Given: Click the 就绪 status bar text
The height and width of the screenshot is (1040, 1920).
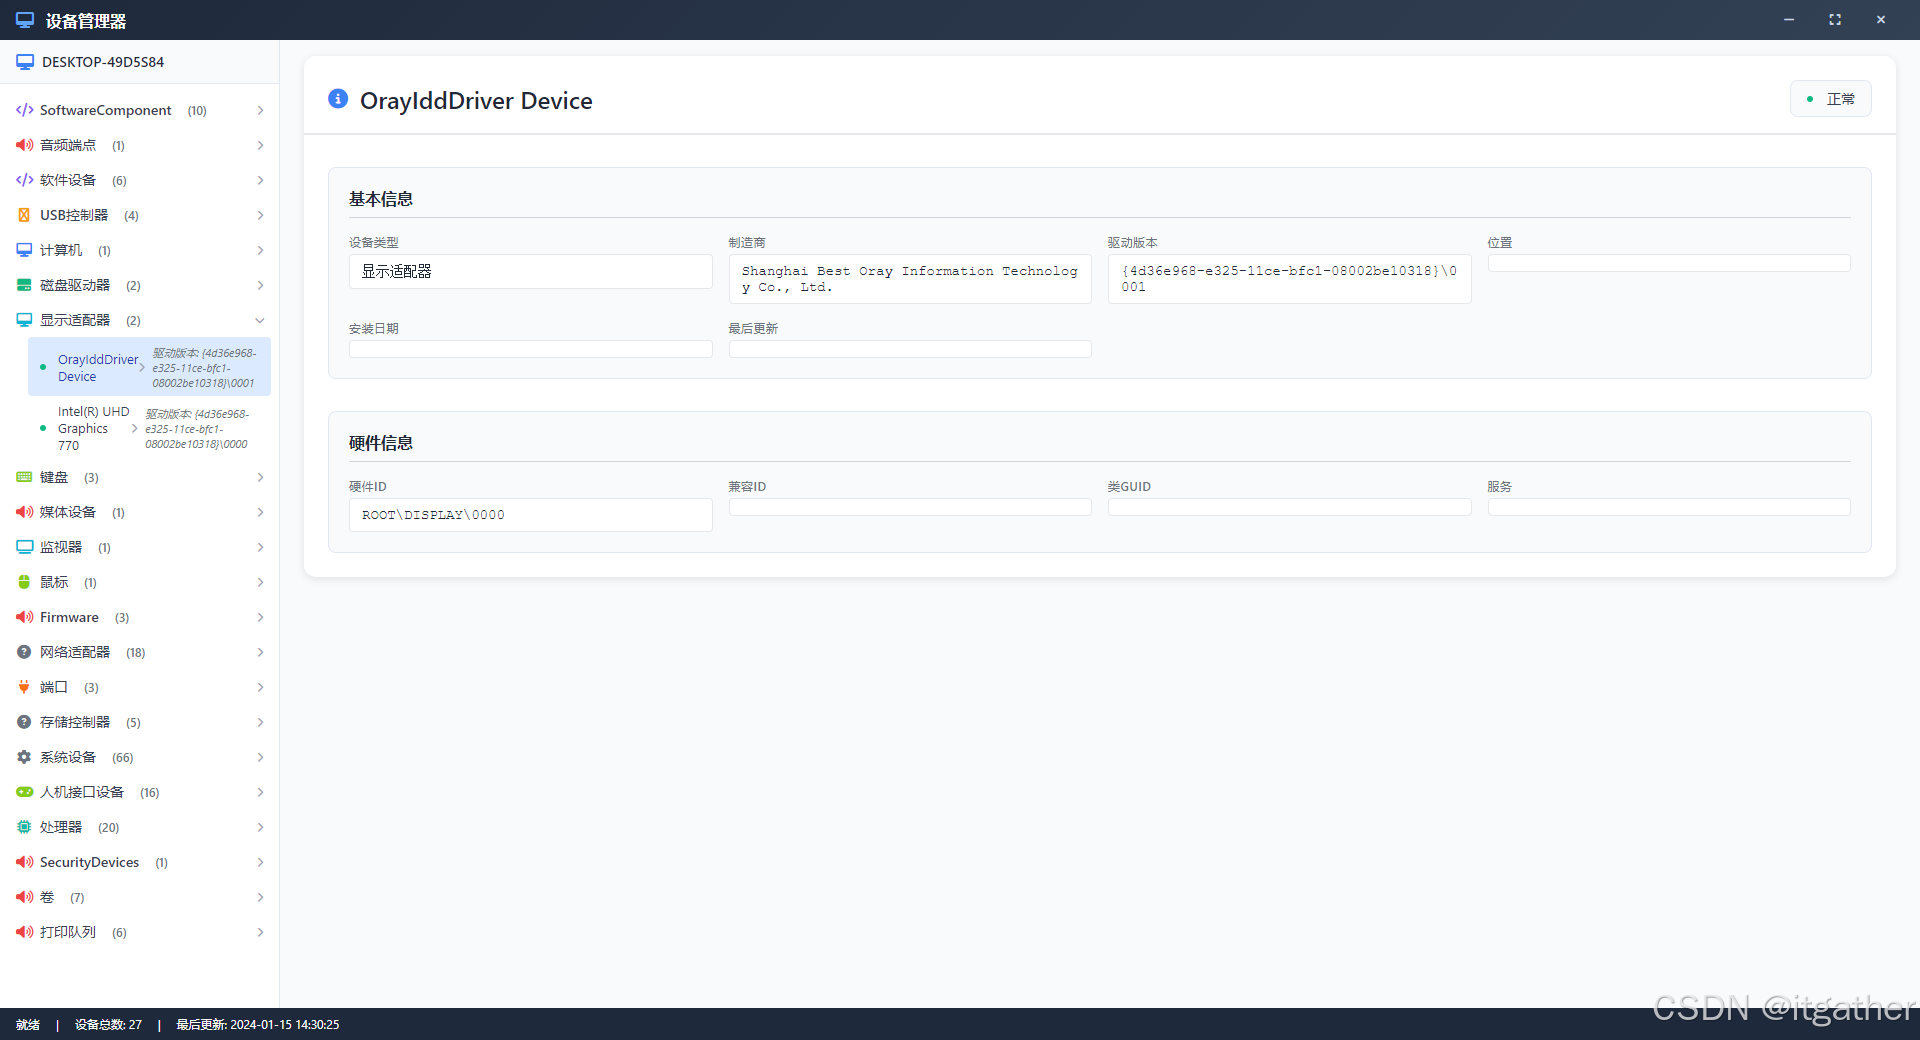Looking at the screenshot, I should click(x=28, y=1025).
